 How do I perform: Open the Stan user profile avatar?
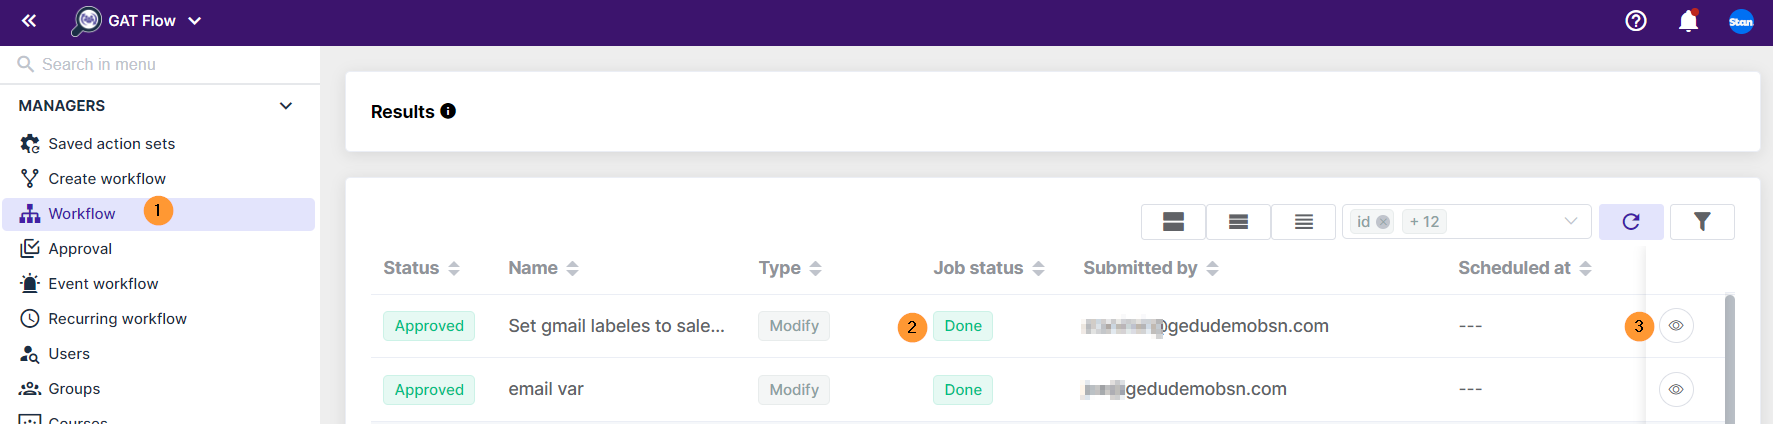(1741, 21)
